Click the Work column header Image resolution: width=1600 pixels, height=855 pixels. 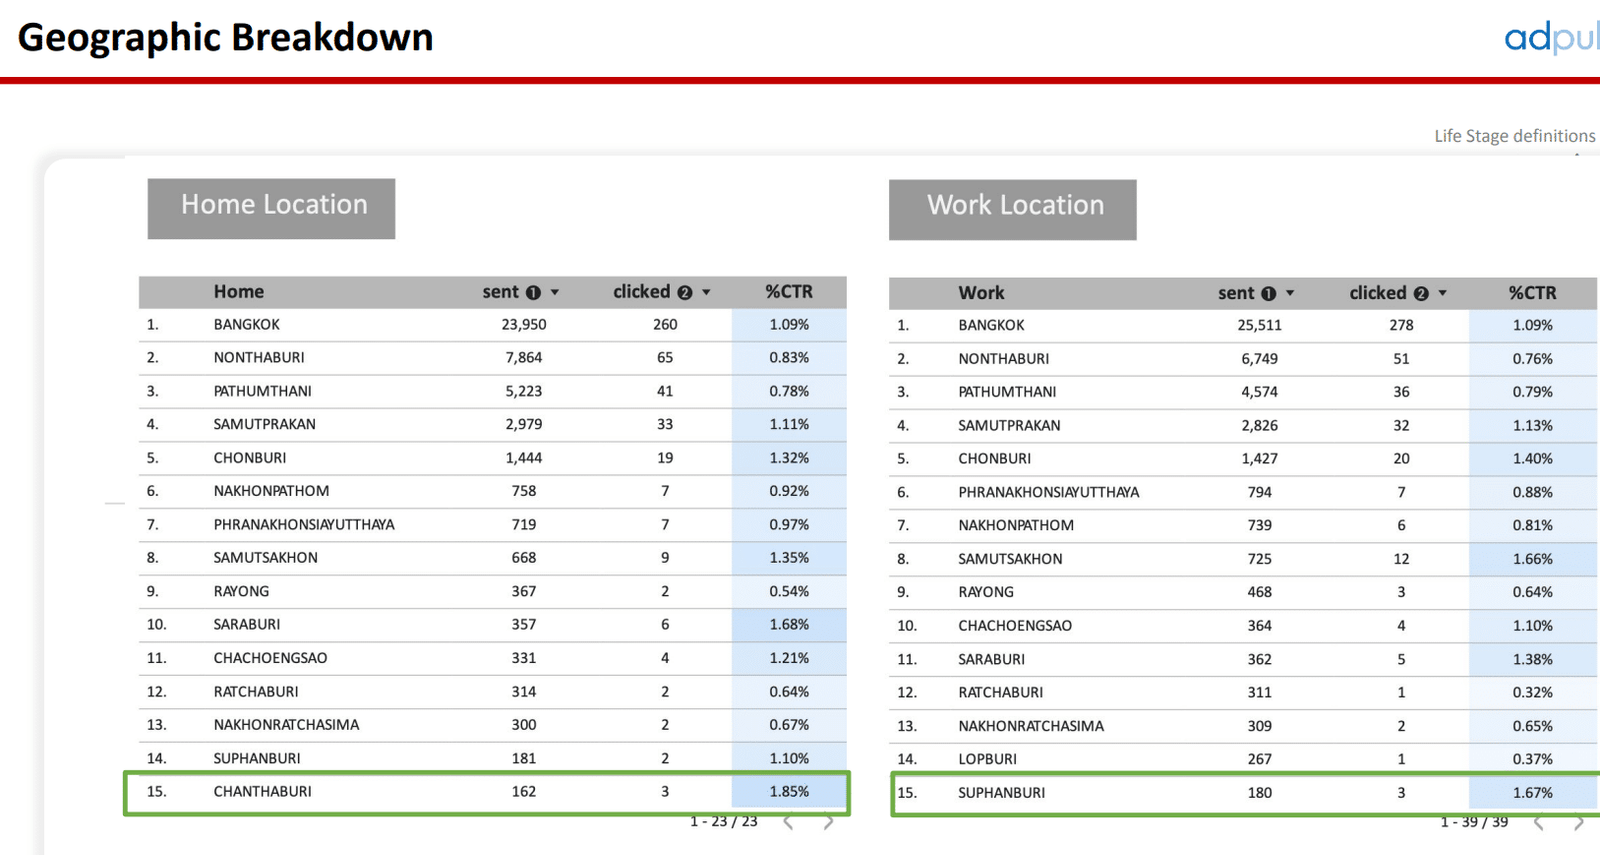tap(981, 293)
